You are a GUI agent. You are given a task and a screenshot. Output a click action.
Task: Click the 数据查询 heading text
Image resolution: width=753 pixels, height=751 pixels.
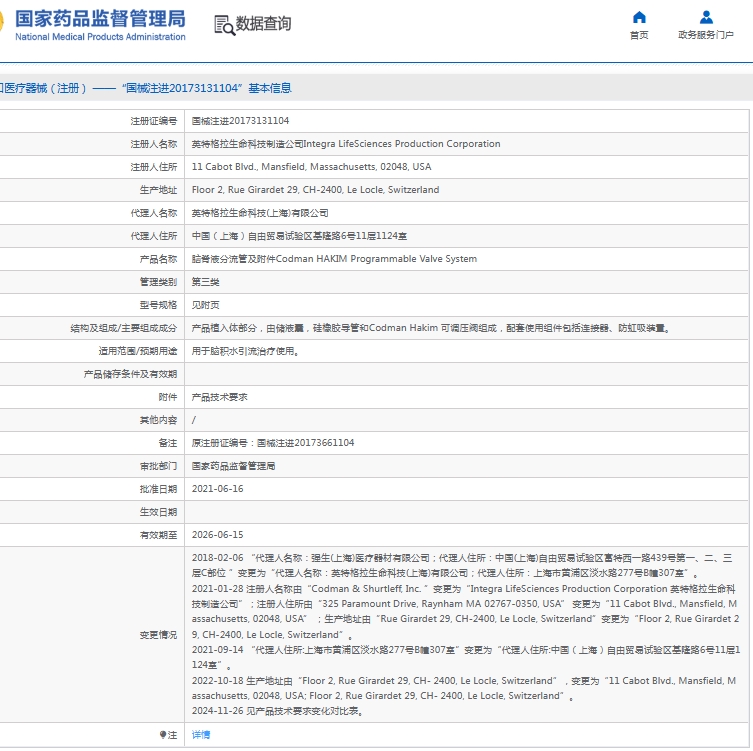[263, 24]
